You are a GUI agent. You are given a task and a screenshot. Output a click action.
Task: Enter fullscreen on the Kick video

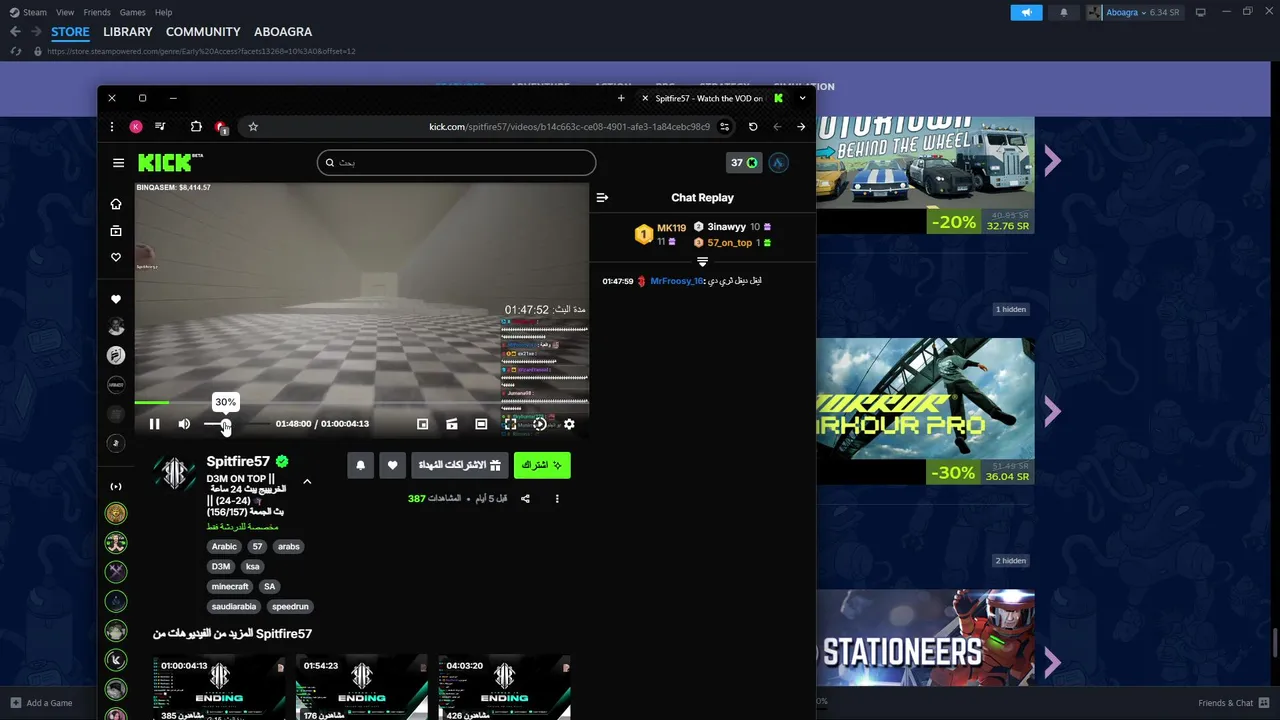[510, 424]
